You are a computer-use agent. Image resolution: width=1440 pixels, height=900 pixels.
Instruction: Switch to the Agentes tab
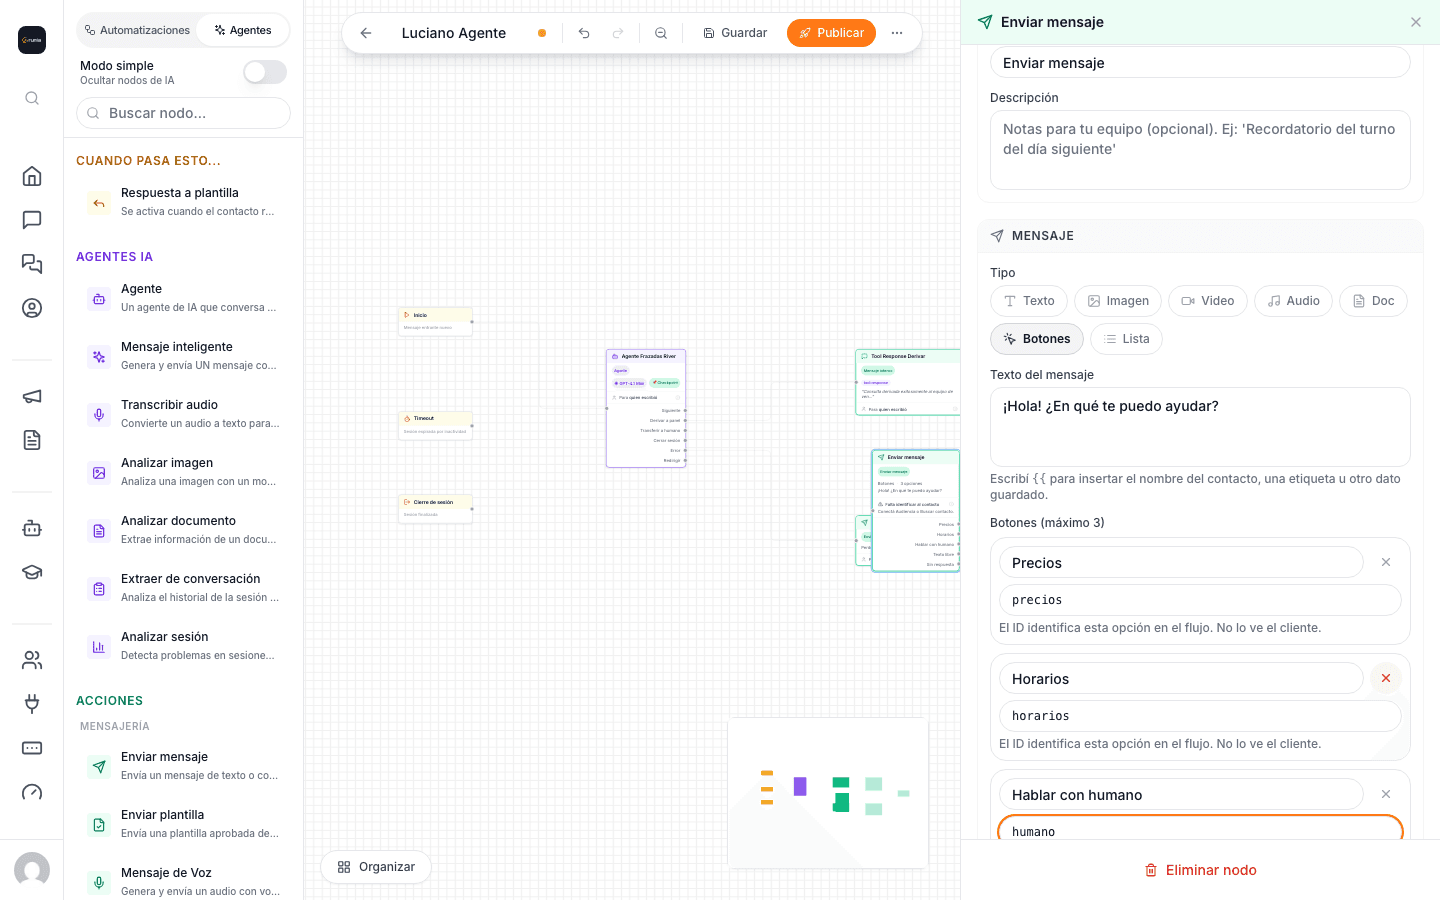pyautogui.click(x=243, y=30)
